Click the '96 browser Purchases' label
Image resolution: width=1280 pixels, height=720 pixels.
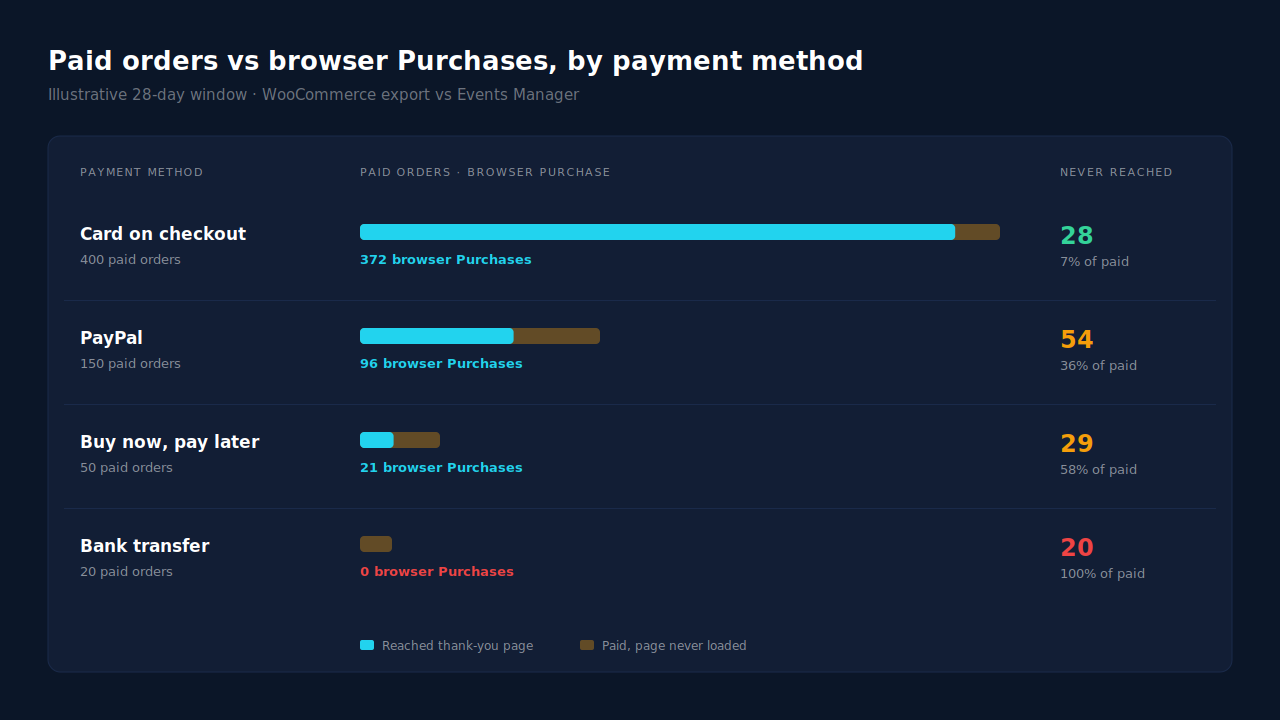pos(441,364)
